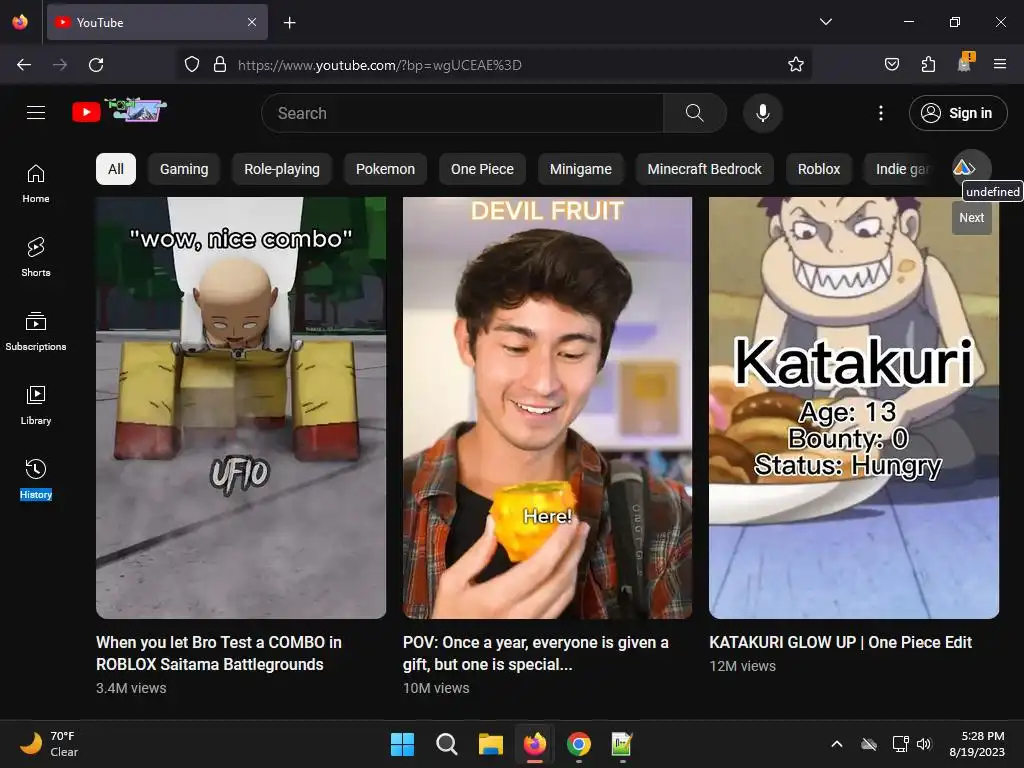1024x768 pixels.
Task: Open Firefox extensions puzzle icon
Action: (x=928, y=65)
